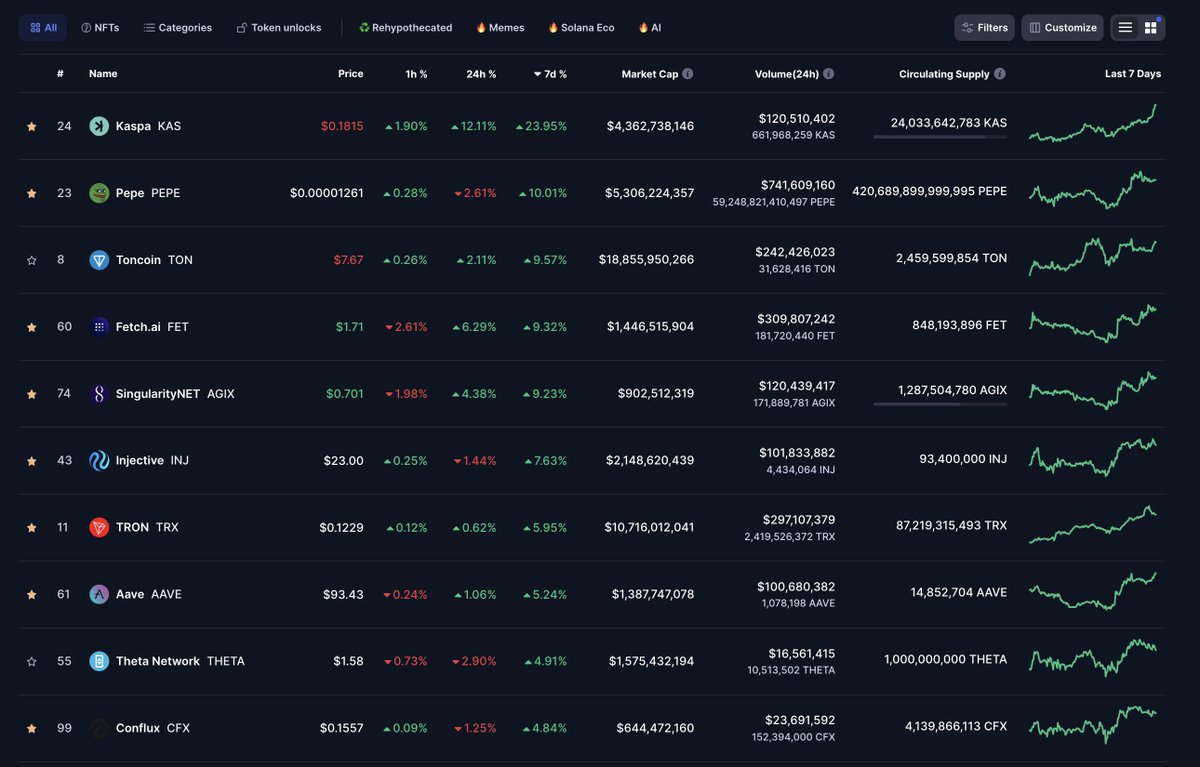Screen dimensions: 1200x767
Task: Click the Filters button
Action: click(x=984, y=27)
